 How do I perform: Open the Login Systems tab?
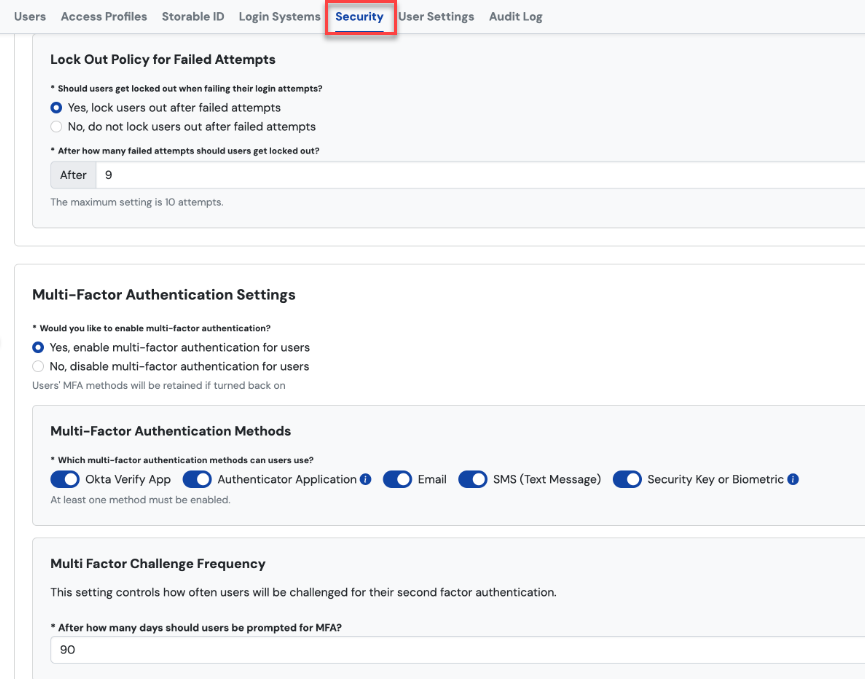click(x=280, y=17)
